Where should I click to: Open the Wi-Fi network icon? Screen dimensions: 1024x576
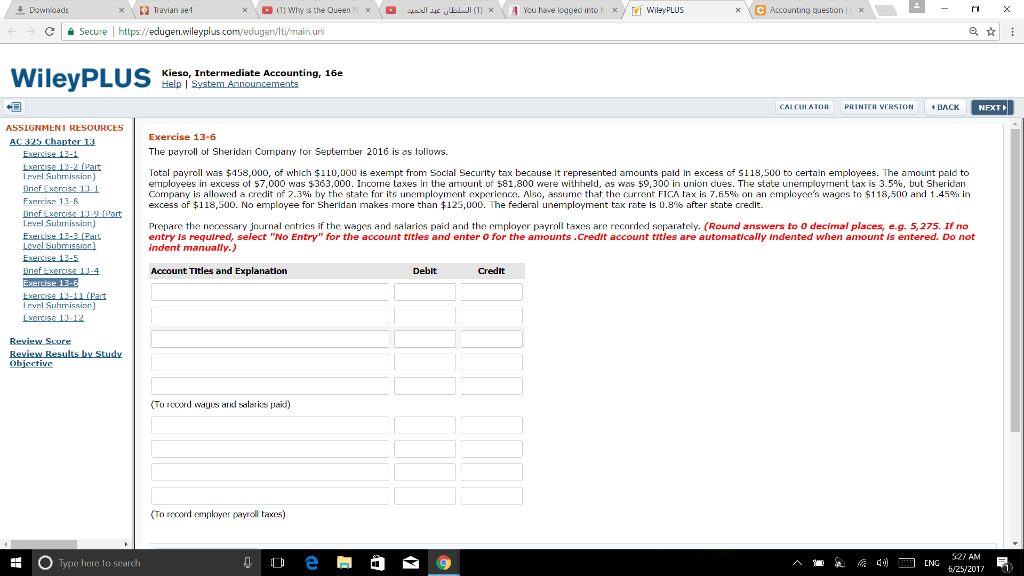[x=862, y=563]
